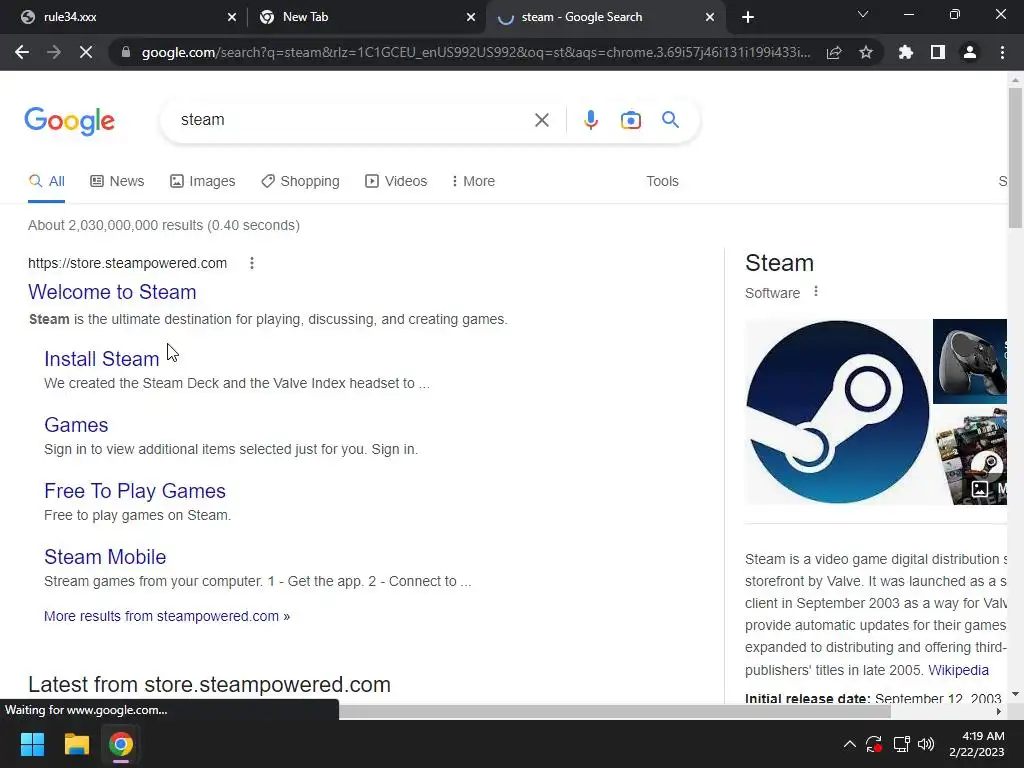This screenshot has height=768, width=1024.
Task: Open the Wikipedia link in panel
Action: (958, 670)
